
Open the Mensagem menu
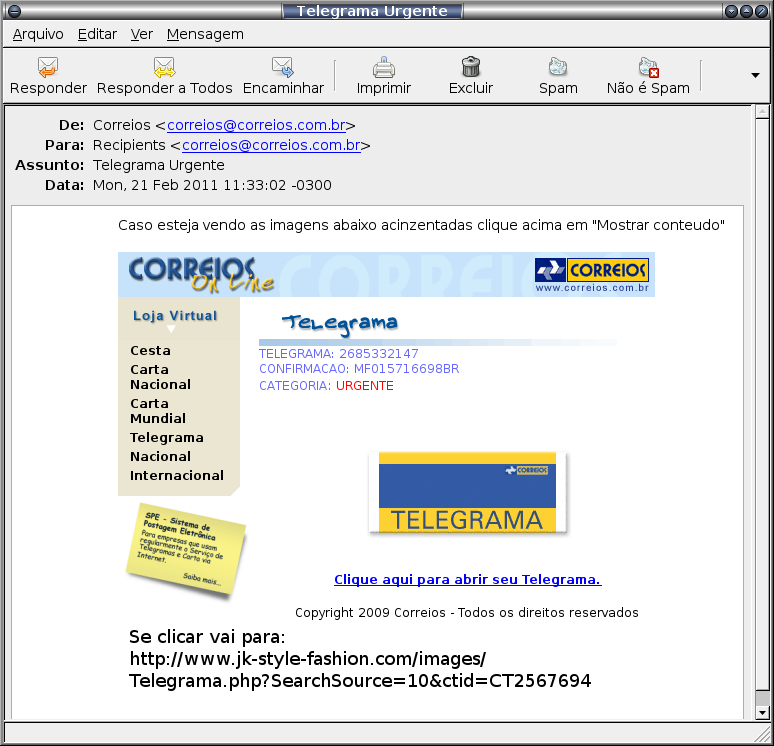(205, 34)
